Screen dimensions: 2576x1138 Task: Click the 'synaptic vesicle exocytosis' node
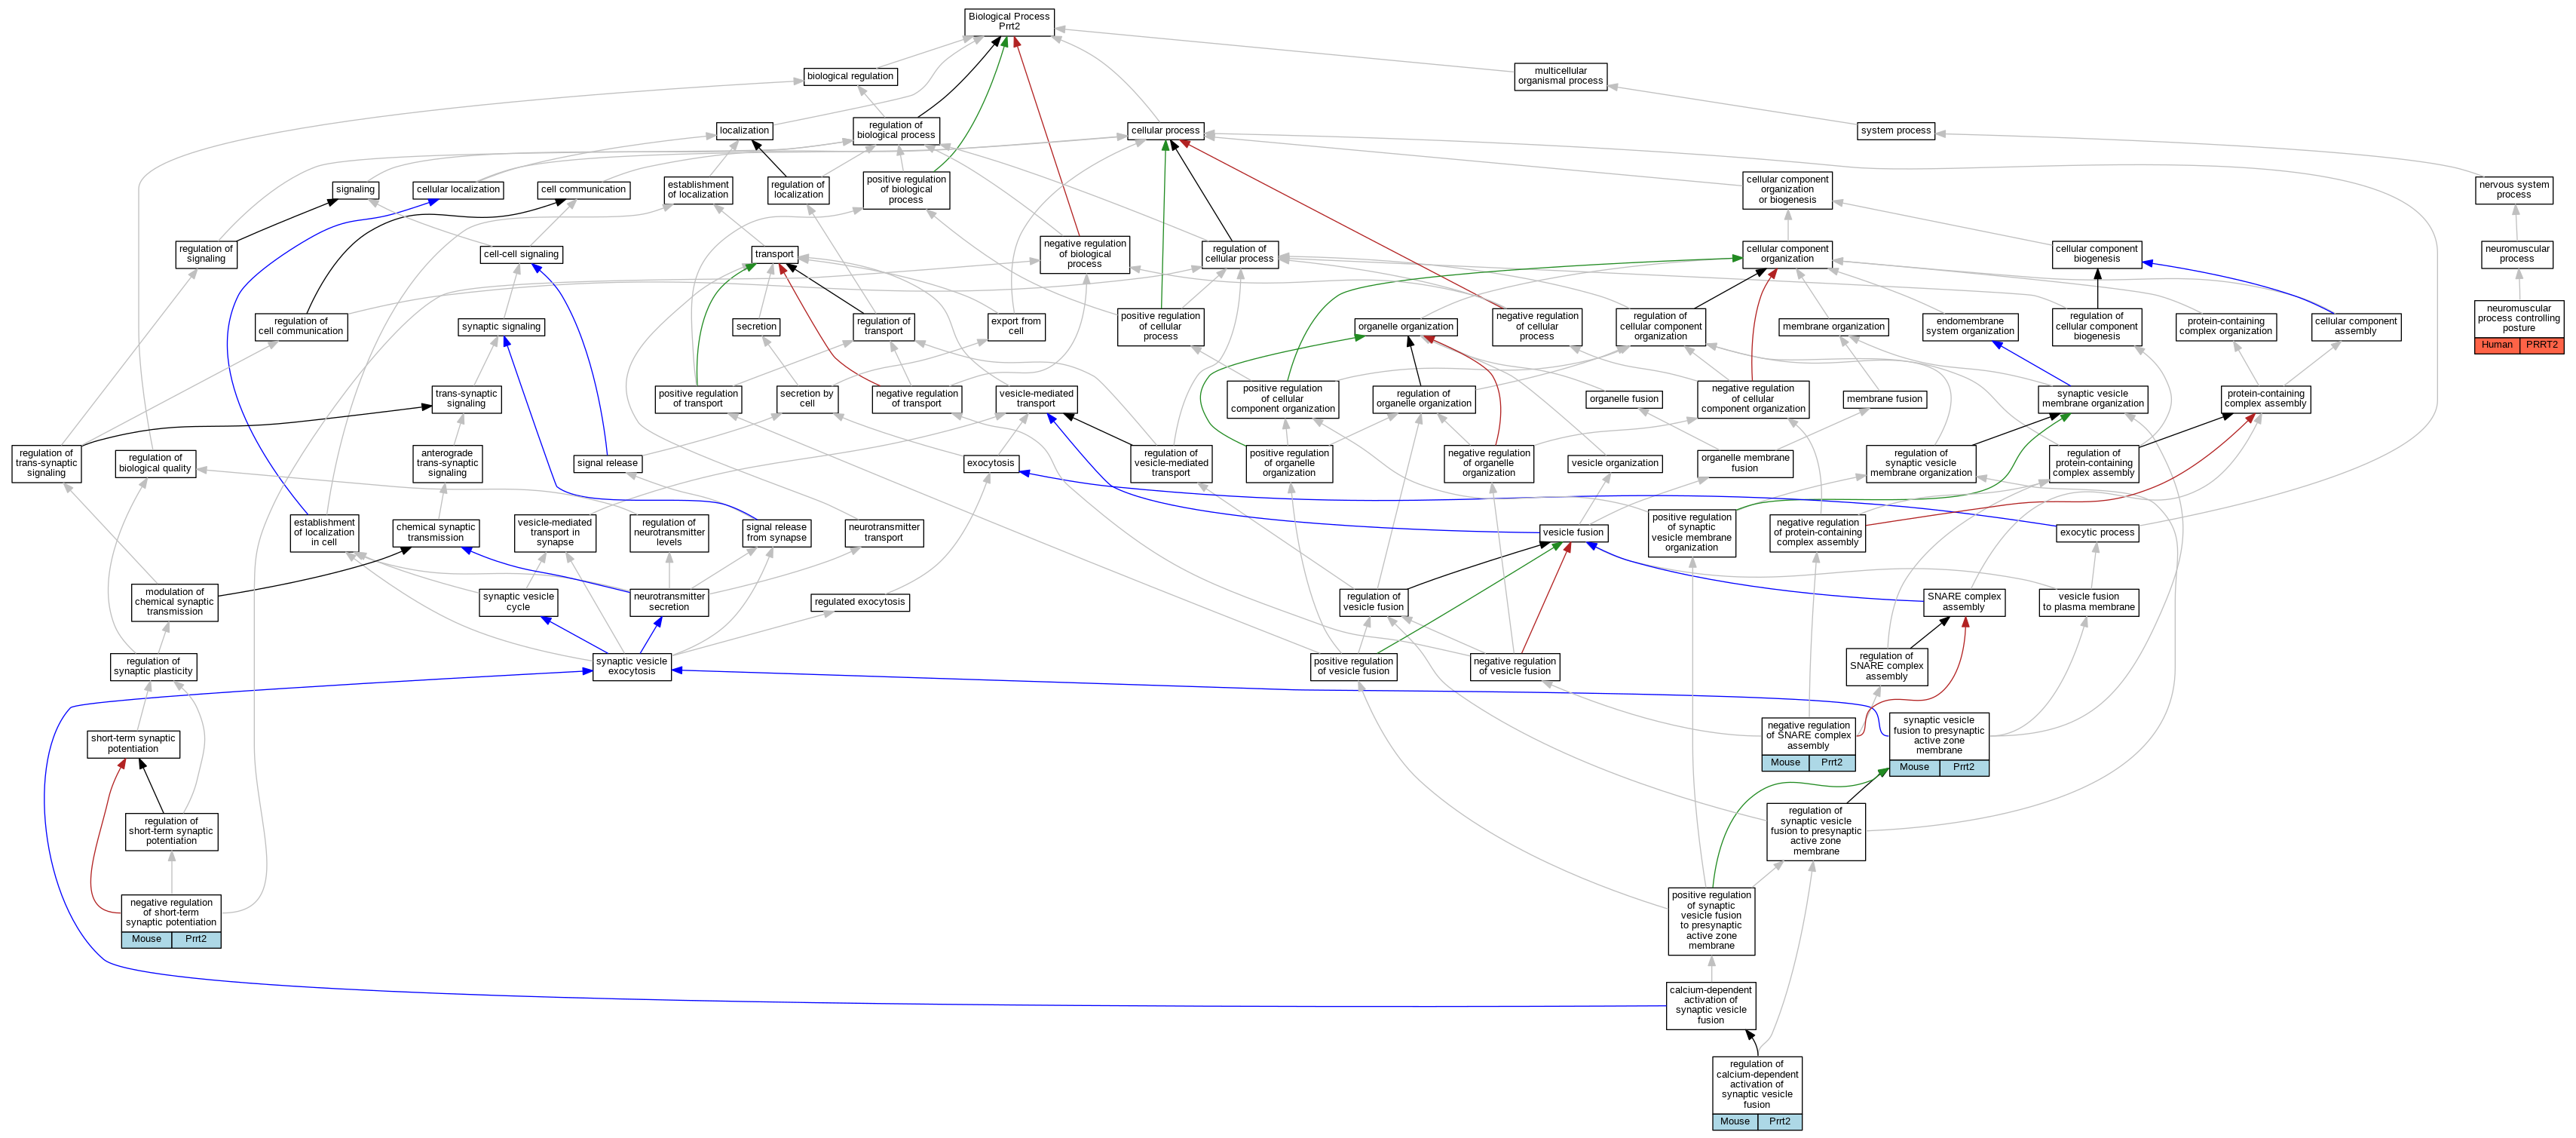click(632, 667)
